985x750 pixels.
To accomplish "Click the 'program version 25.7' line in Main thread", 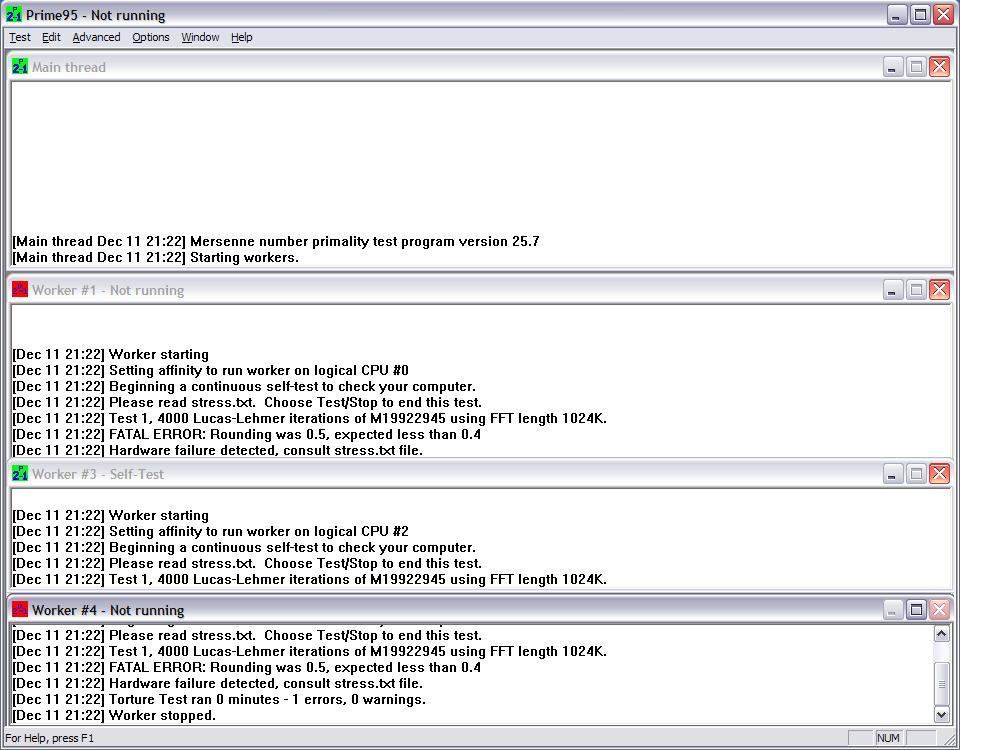I will coord(276,241).
